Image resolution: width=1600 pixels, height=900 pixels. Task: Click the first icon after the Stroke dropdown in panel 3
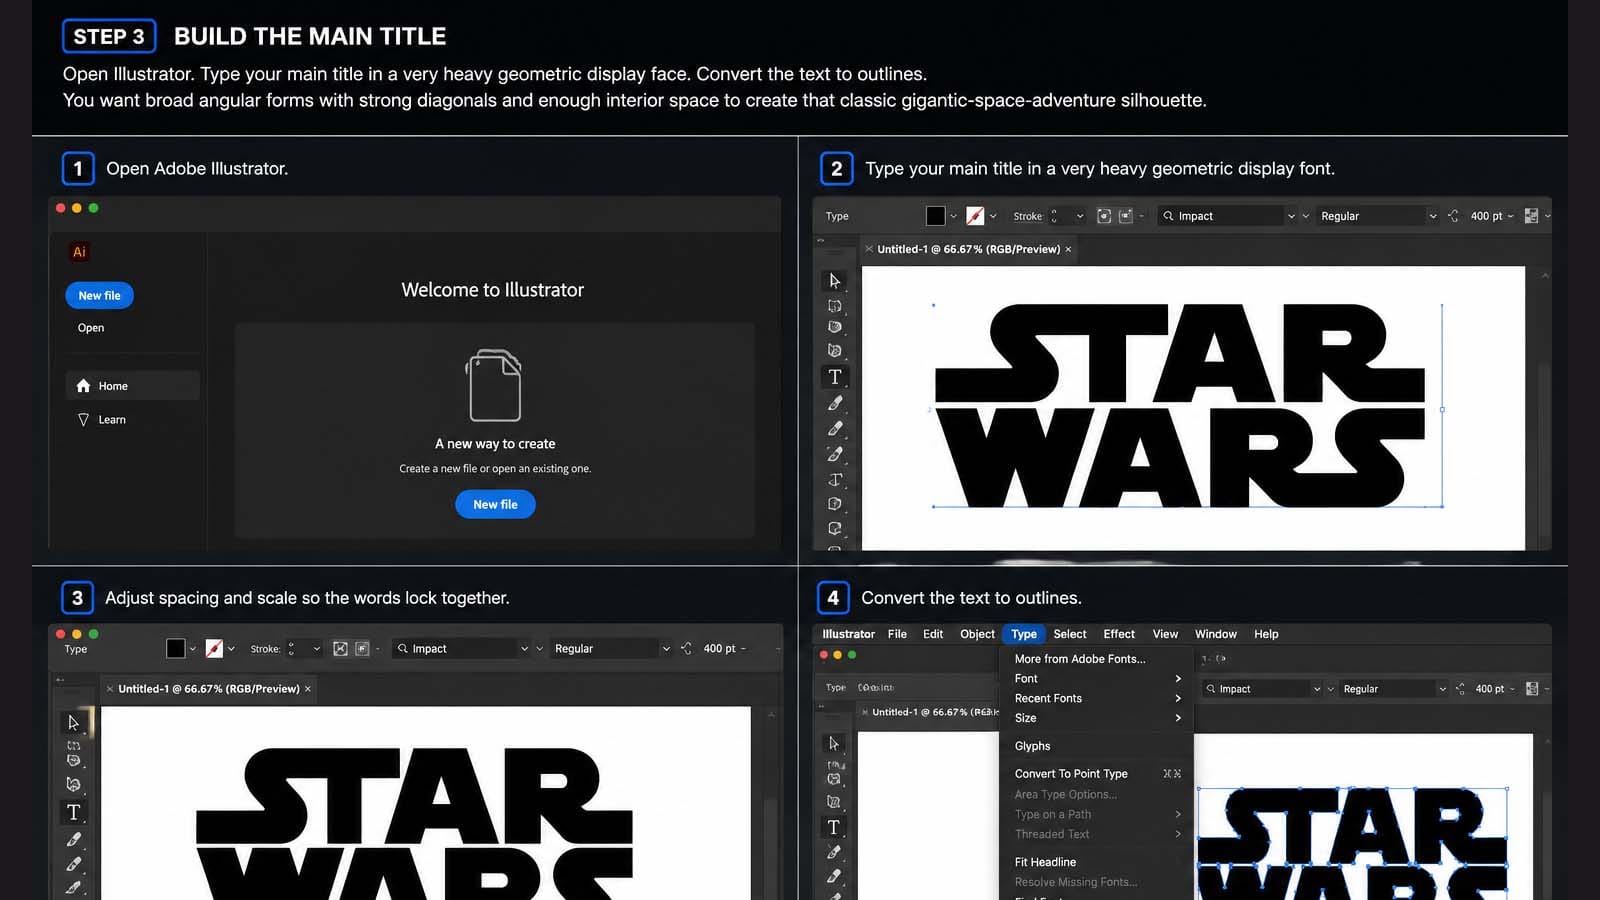tap(340, 649)
